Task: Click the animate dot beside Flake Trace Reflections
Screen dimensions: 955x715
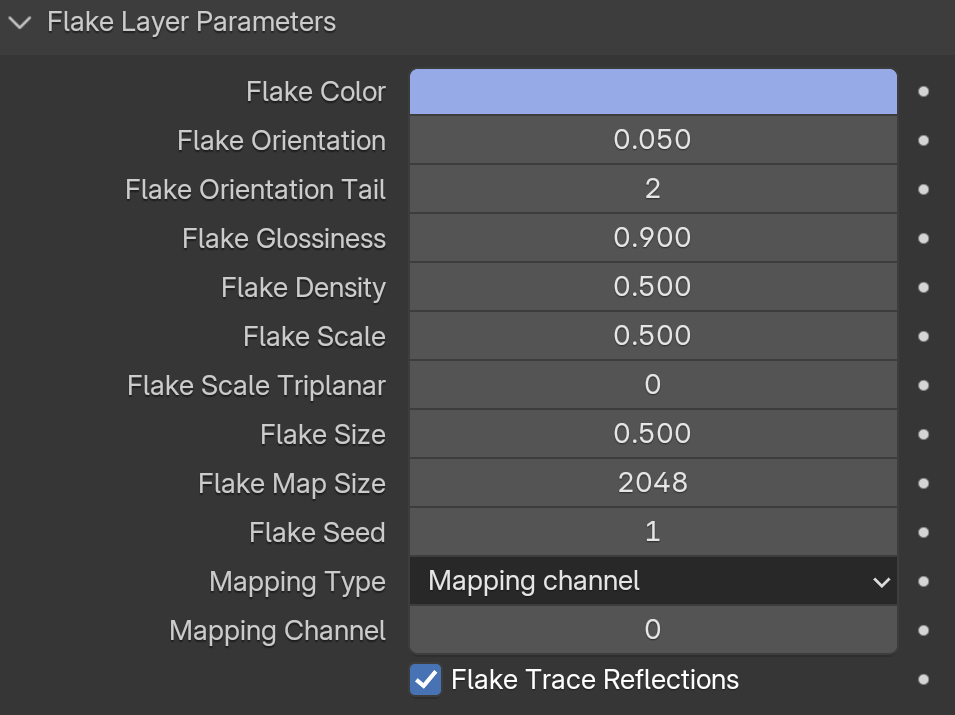Action: [923, 680]
